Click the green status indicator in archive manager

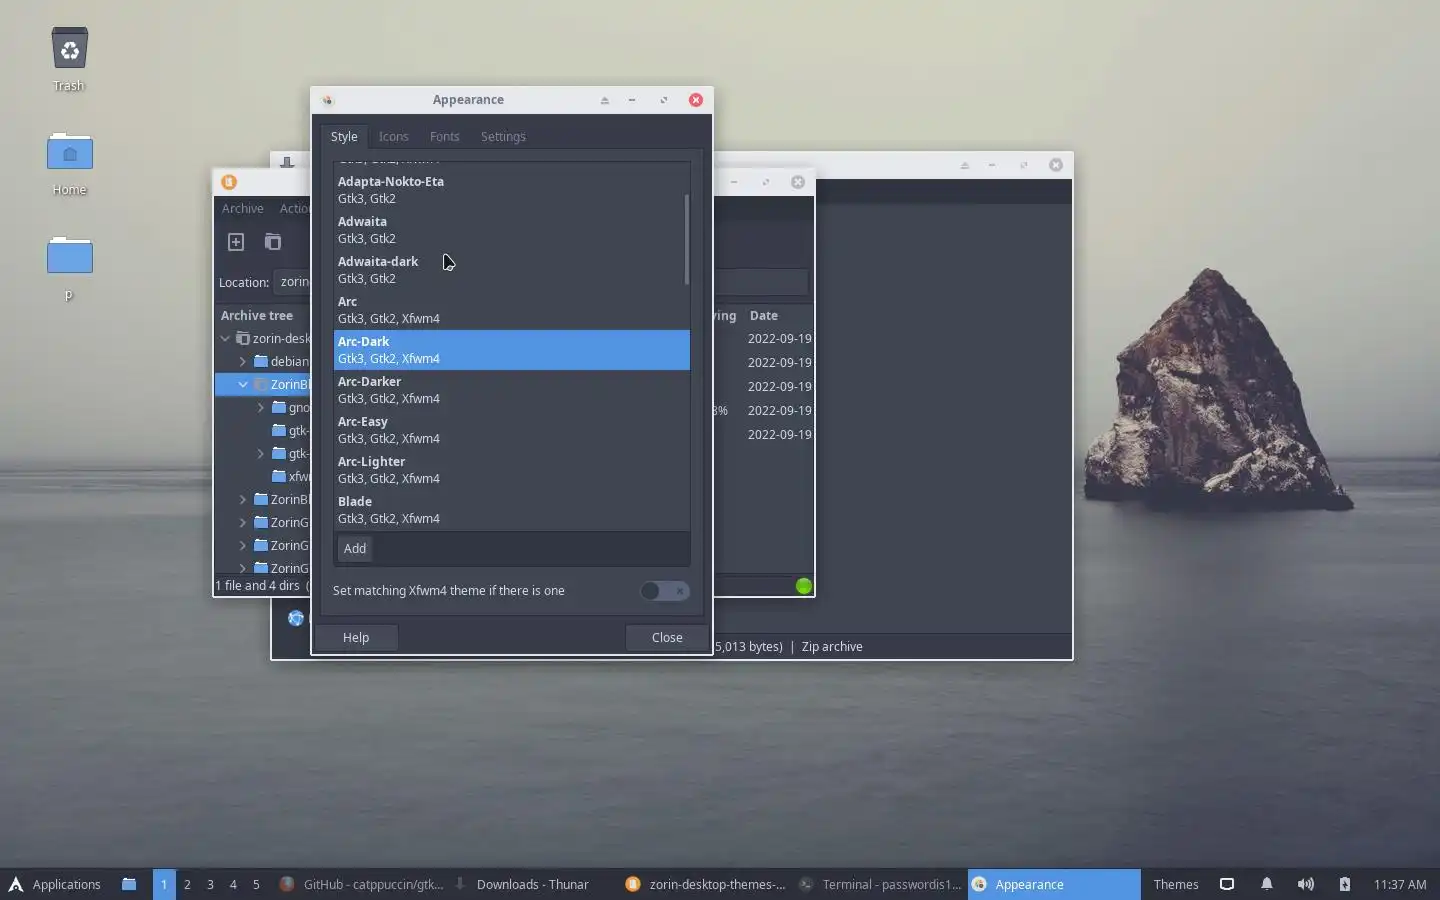pyautogui.click(x=804, y=586)
